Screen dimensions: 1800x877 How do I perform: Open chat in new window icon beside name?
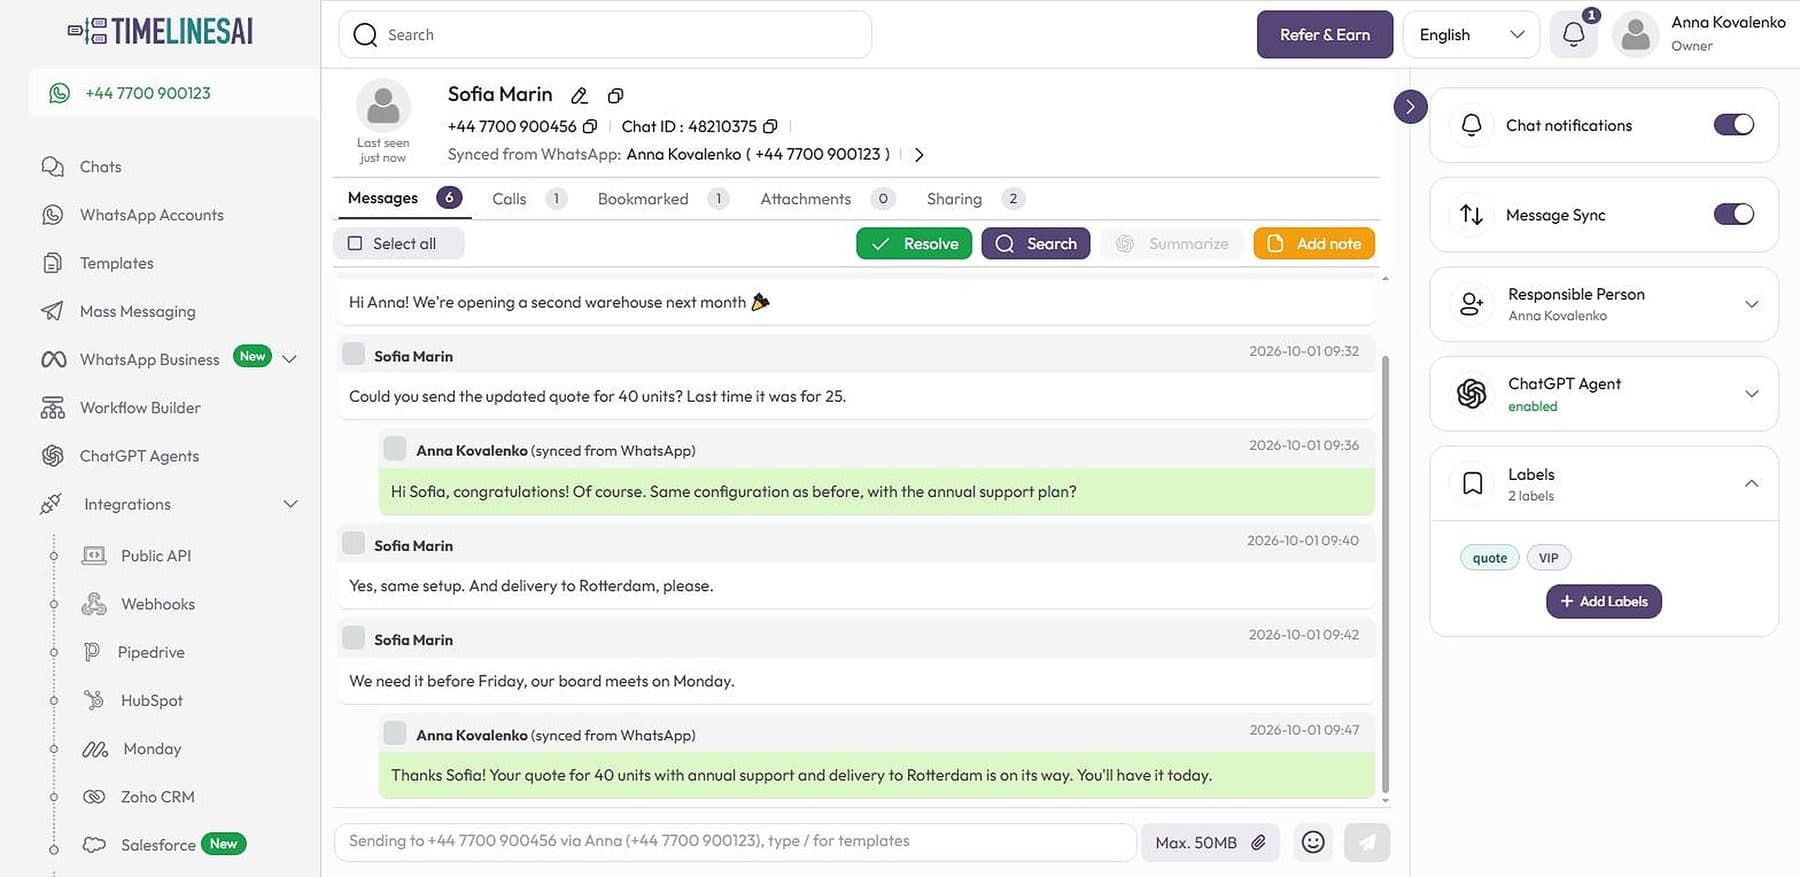point(615,96)
